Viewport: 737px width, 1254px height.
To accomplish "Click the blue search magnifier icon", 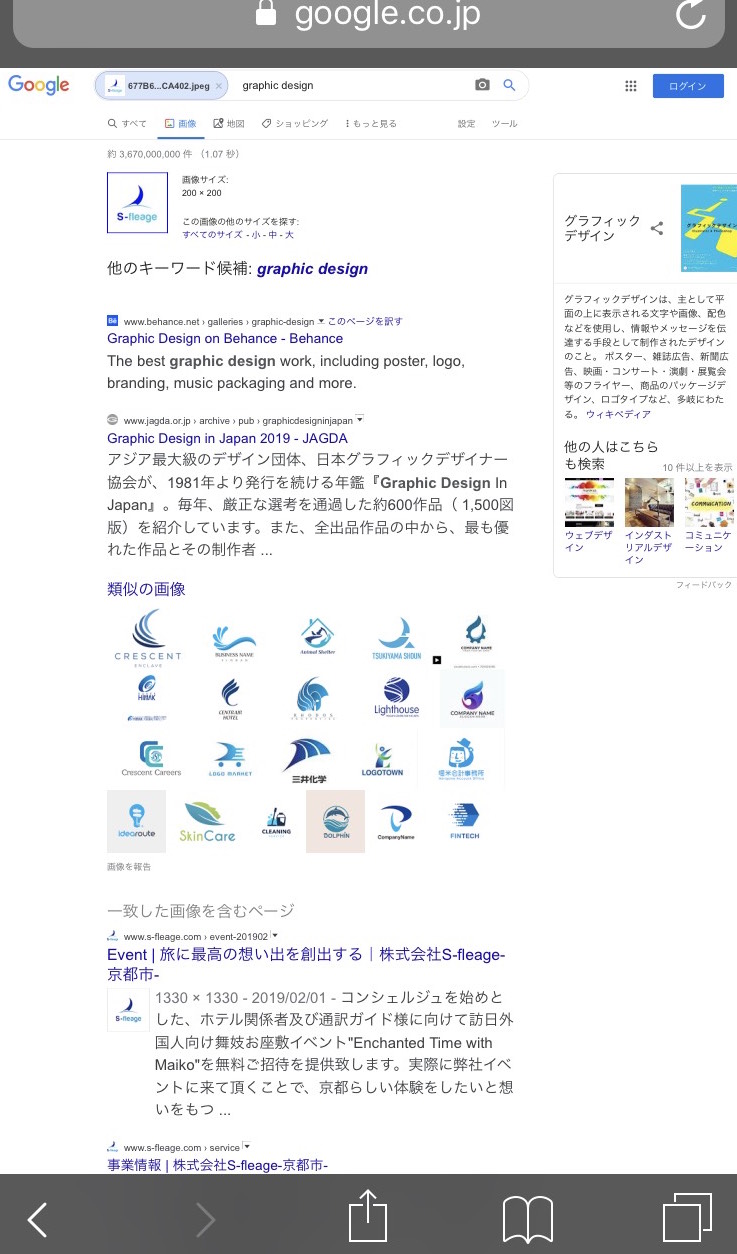I will (509, 86).
